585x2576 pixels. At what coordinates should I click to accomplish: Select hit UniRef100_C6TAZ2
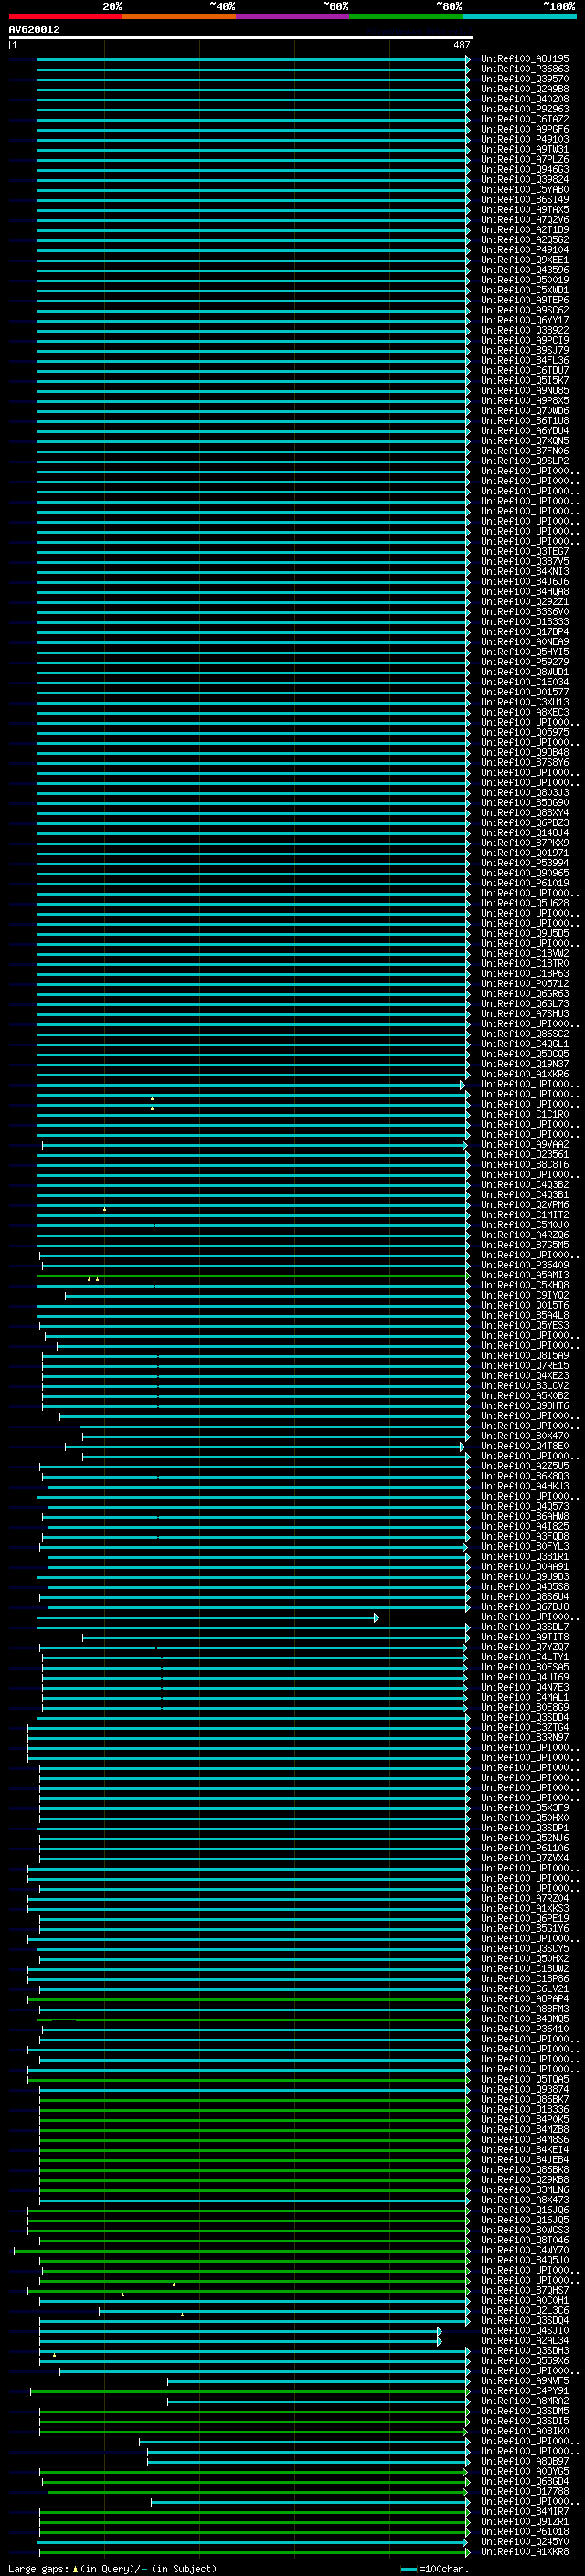(525, 119)
